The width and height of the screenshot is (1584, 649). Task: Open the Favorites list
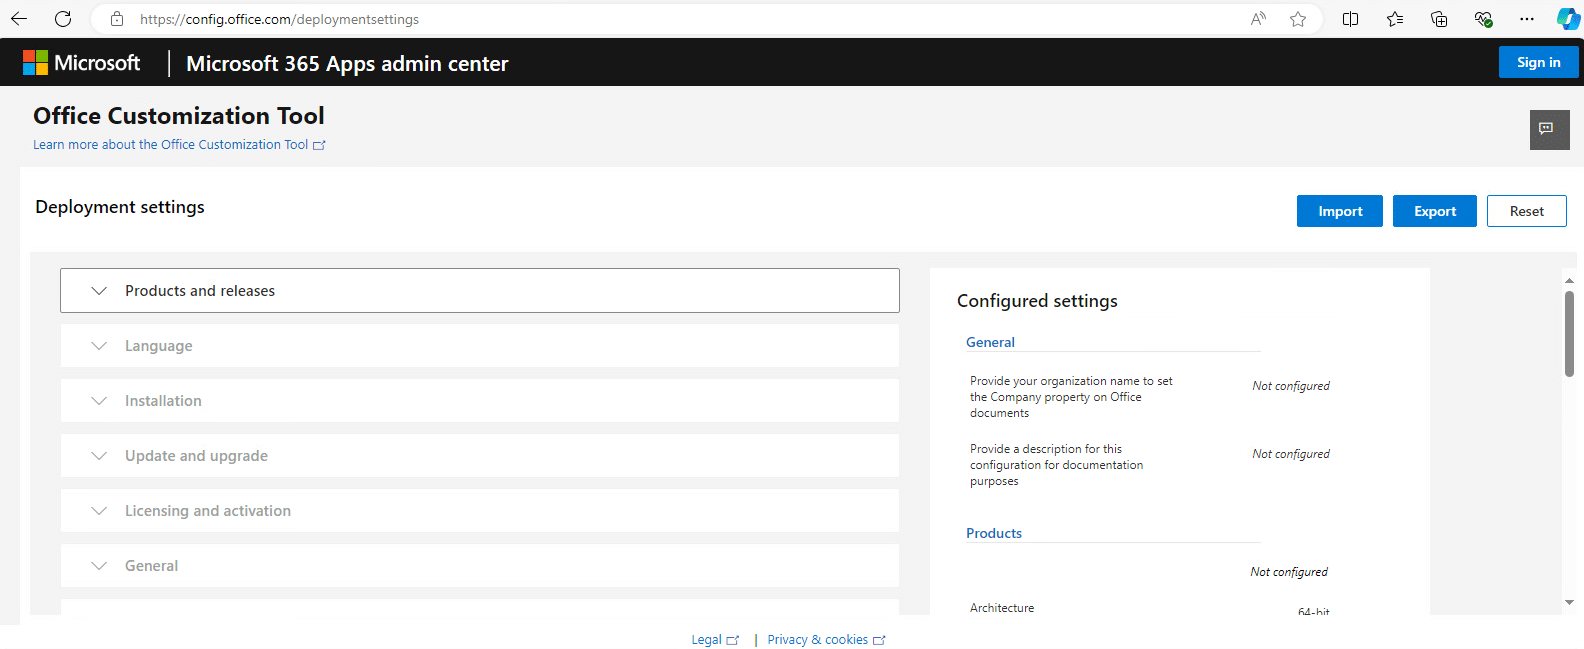[x=1395, y=19]
